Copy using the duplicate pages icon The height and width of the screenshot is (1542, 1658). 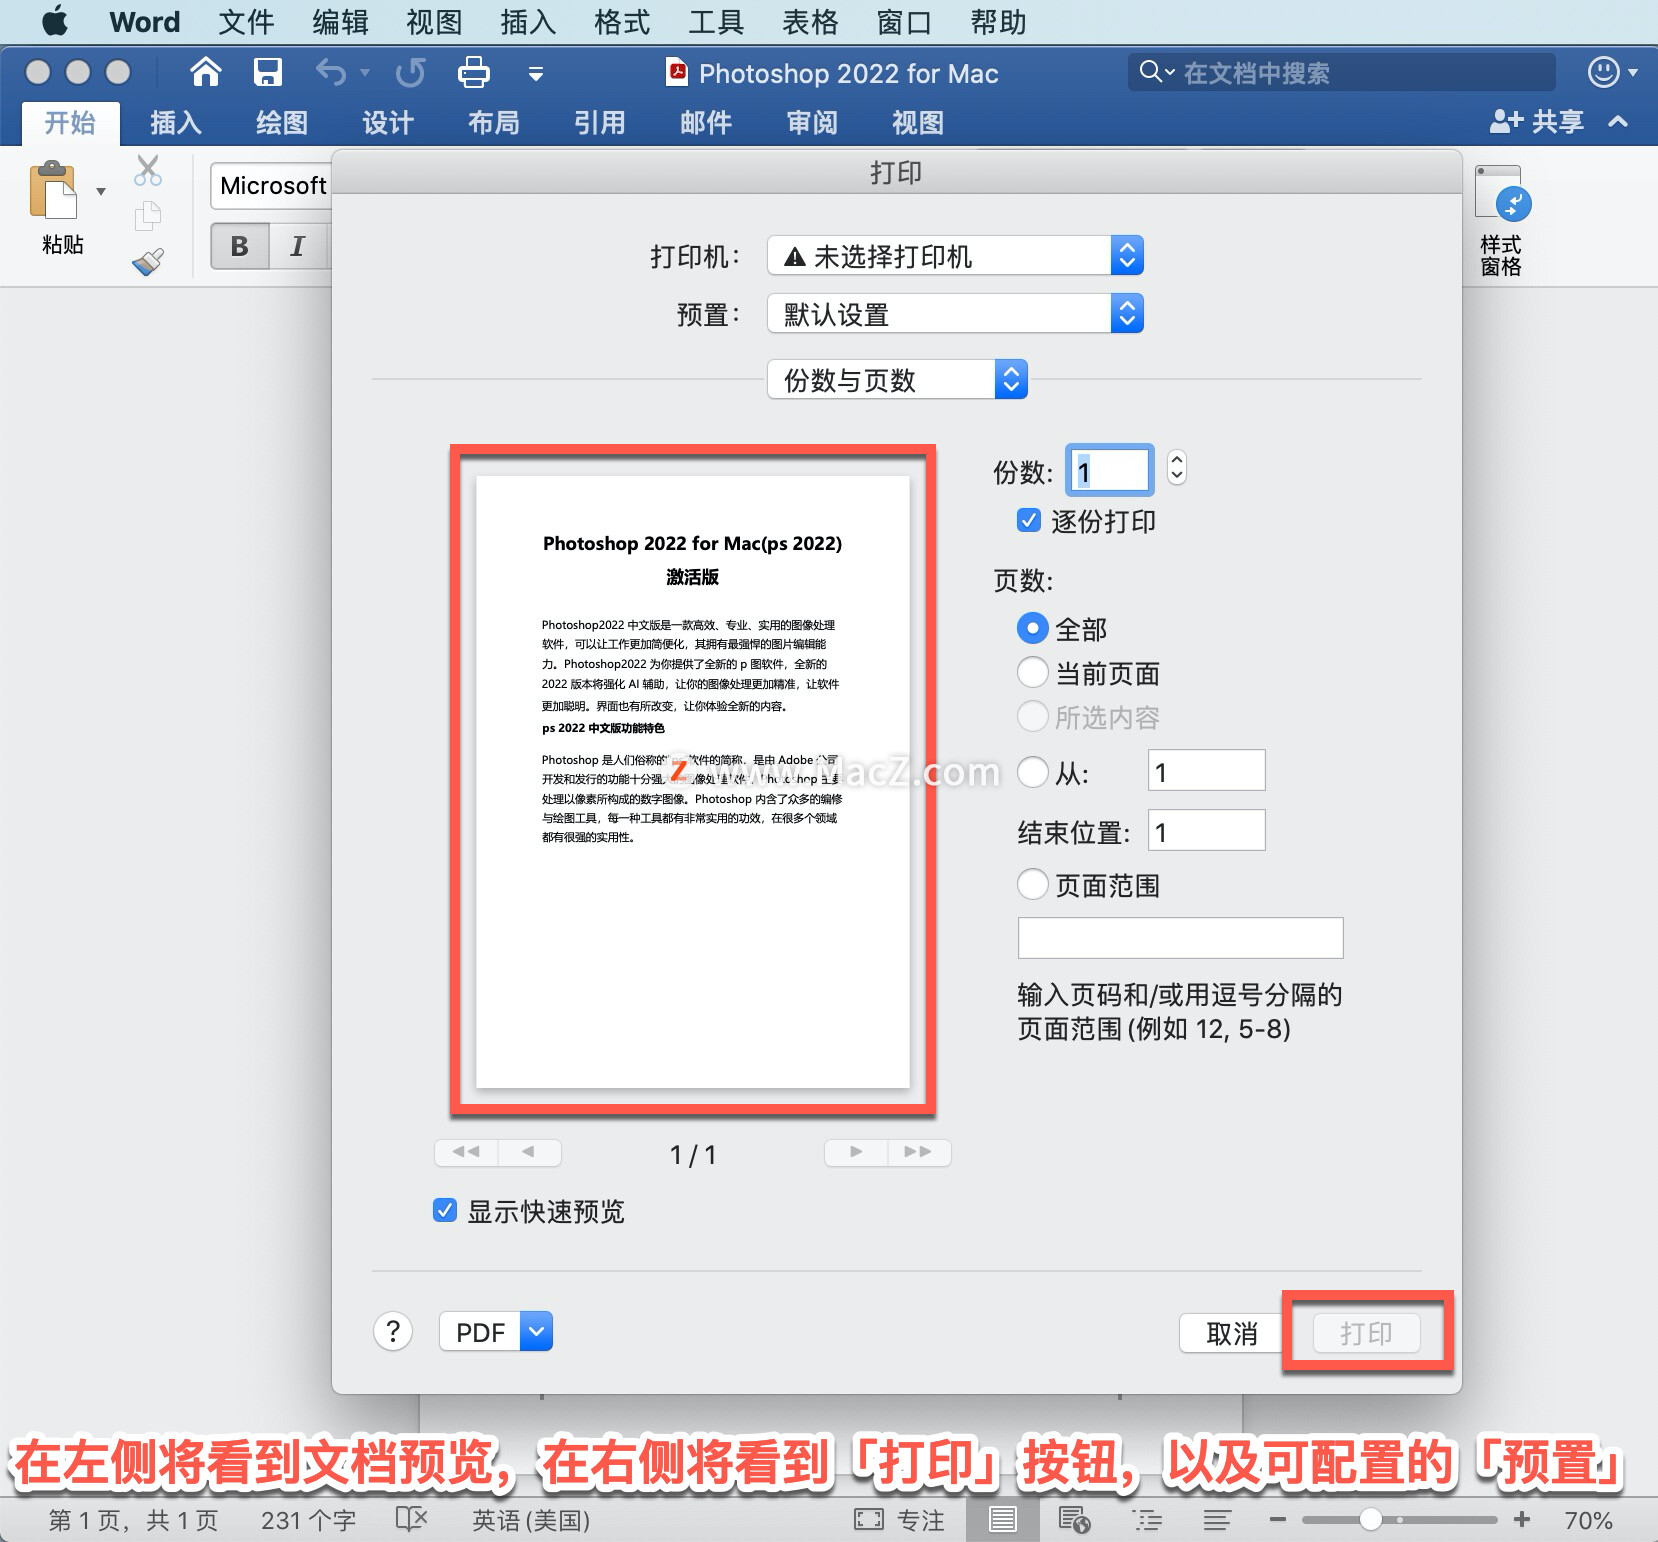click(x=148, y=215)
